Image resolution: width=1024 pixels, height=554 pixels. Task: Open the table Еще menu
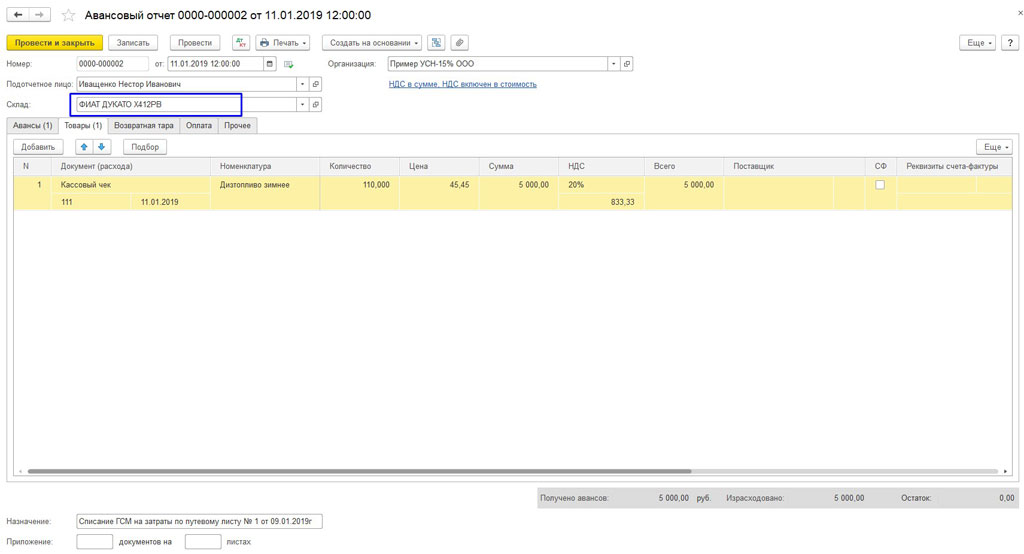coord(994,147)
